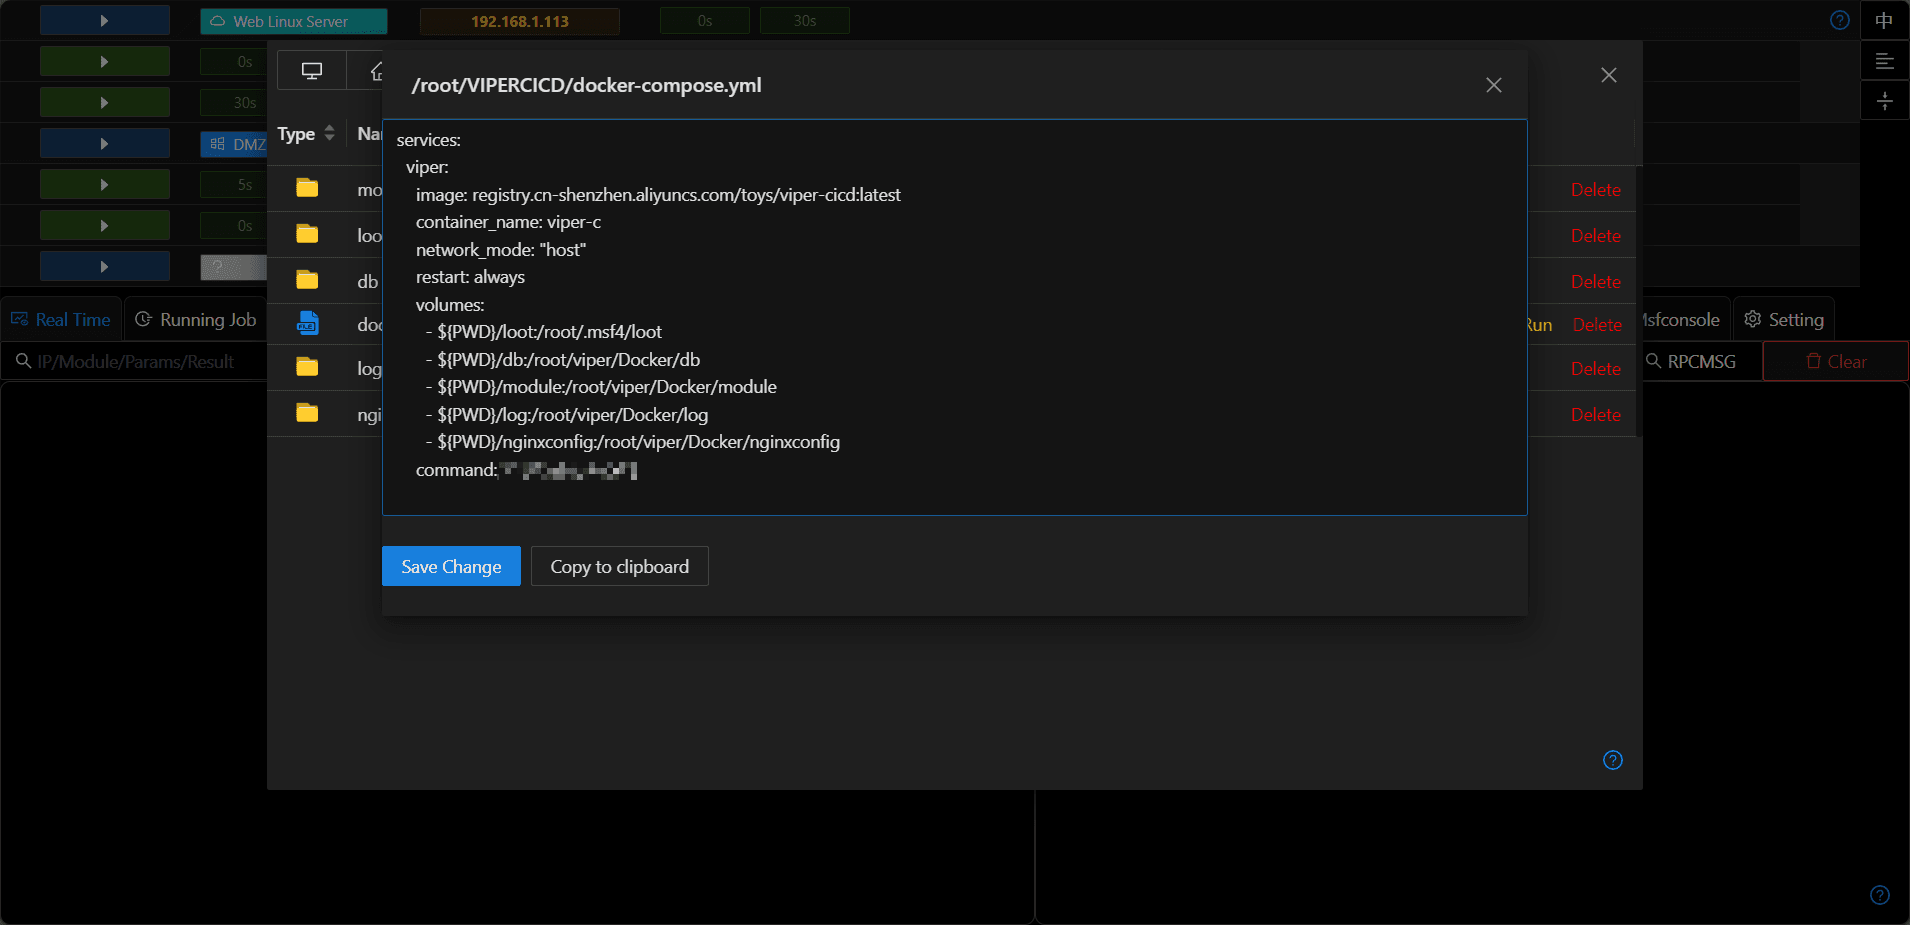Switch language with the 中 icon
The width and height of the screenshot is (1910, 925).
point(1884,20)
